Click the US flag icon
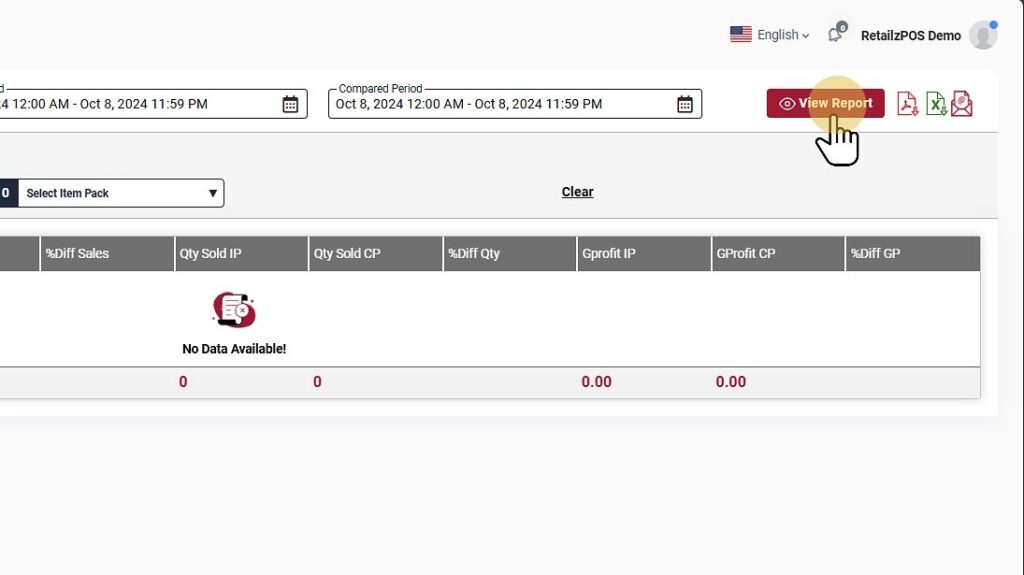Screen dimensions: 1024x575 click(x=741, y=34)
